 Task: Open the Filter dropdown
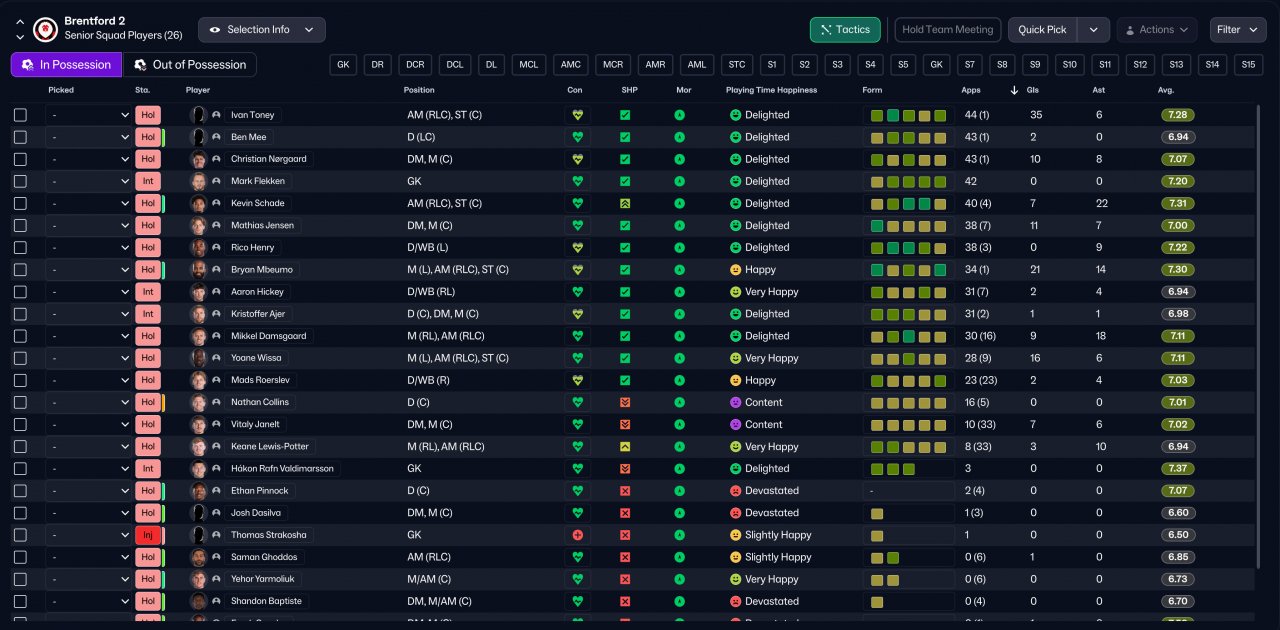point(1238,30)
